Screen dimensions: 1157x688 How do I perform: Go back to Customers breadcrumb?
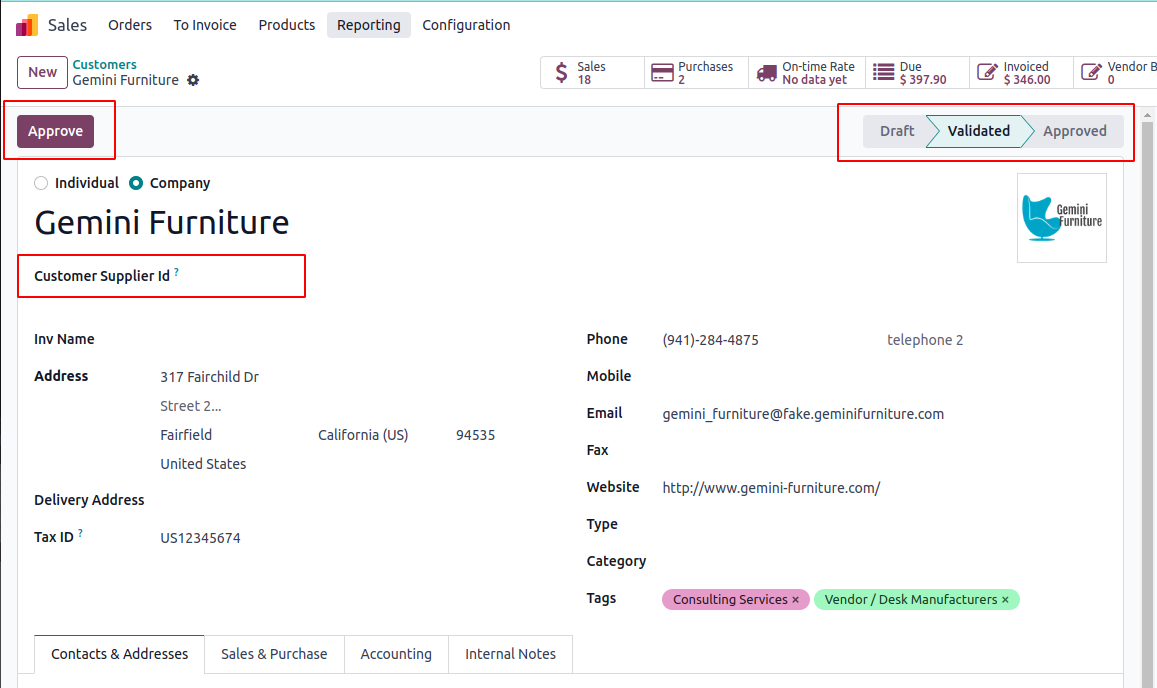click(105, 65)
